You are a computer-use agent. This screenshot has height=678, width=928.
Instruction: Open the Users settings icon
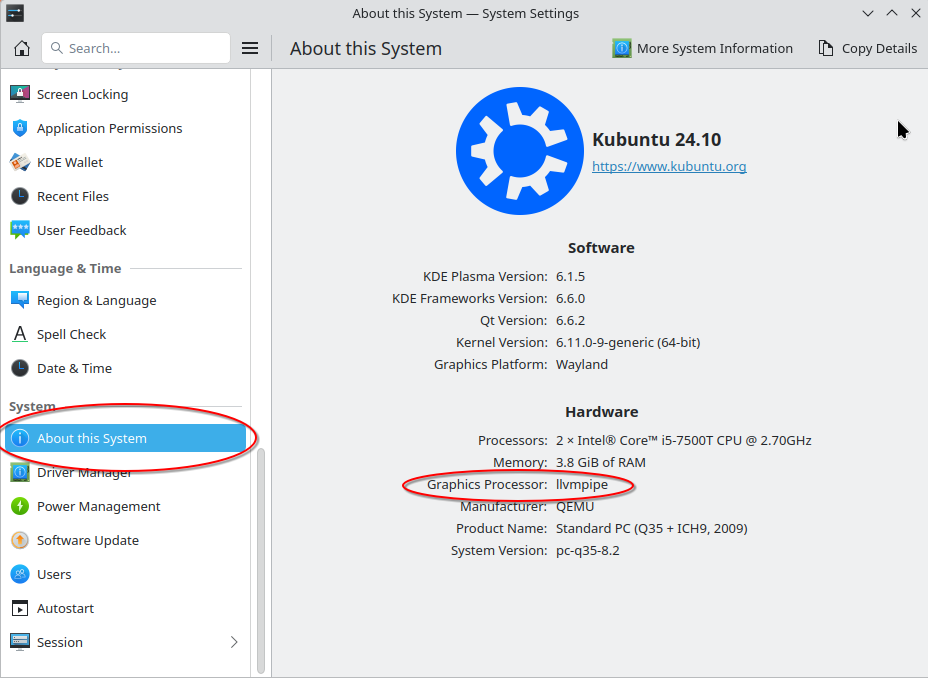coord(20,574)
